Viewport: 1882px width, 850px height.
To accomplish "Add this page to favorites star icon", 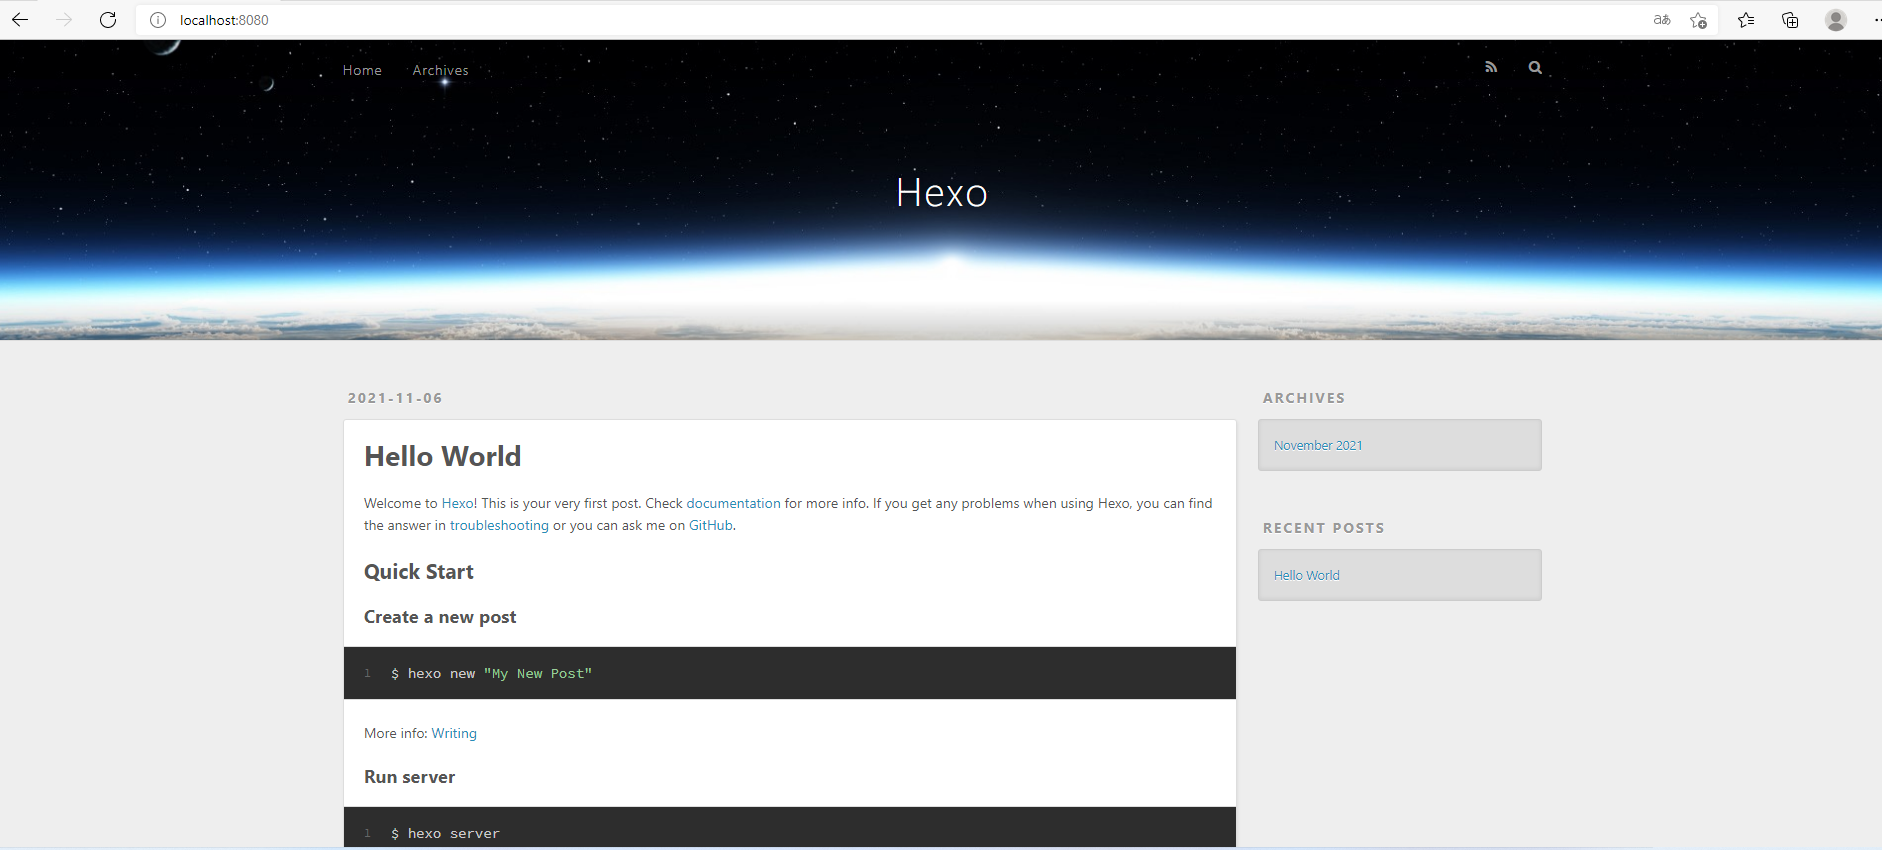I will point(1698,20).
